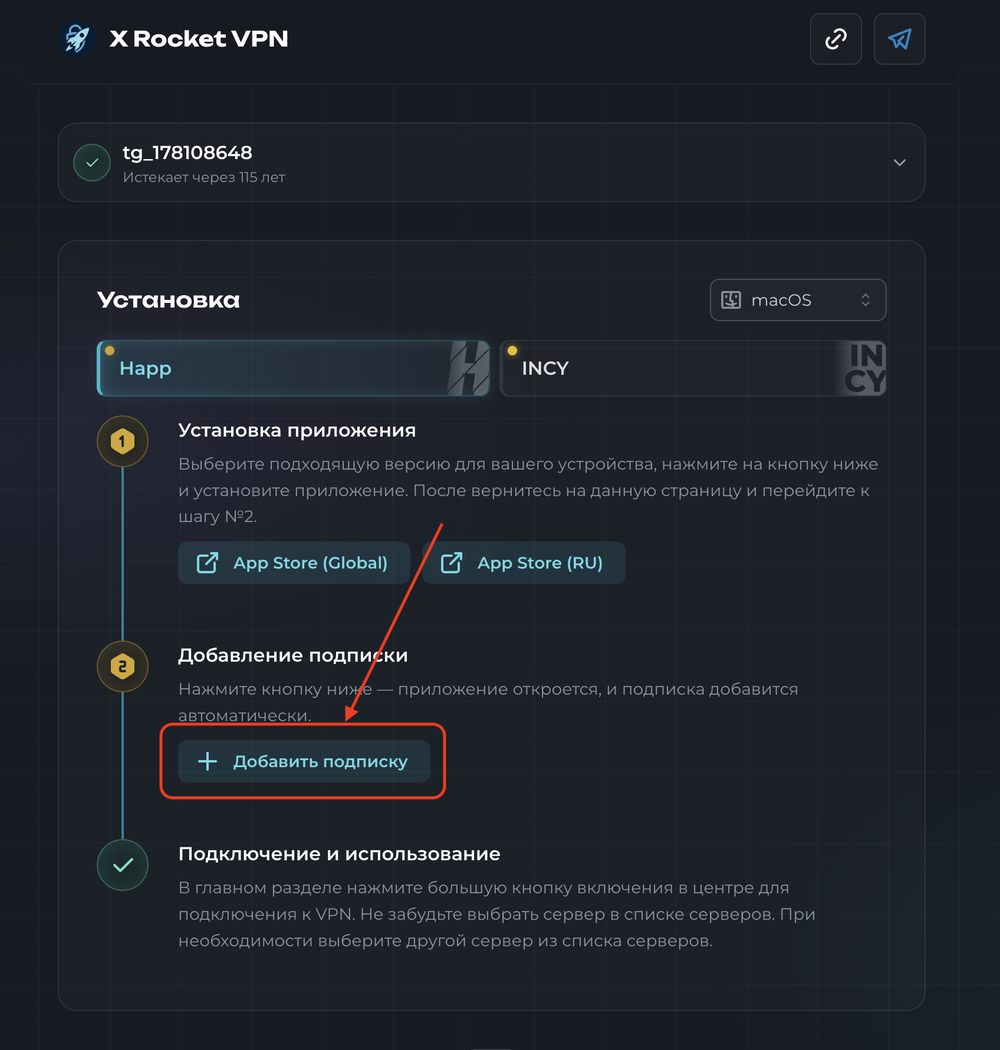
Task: Click the green checkmark subscription status icon
Action: [92, 163]
